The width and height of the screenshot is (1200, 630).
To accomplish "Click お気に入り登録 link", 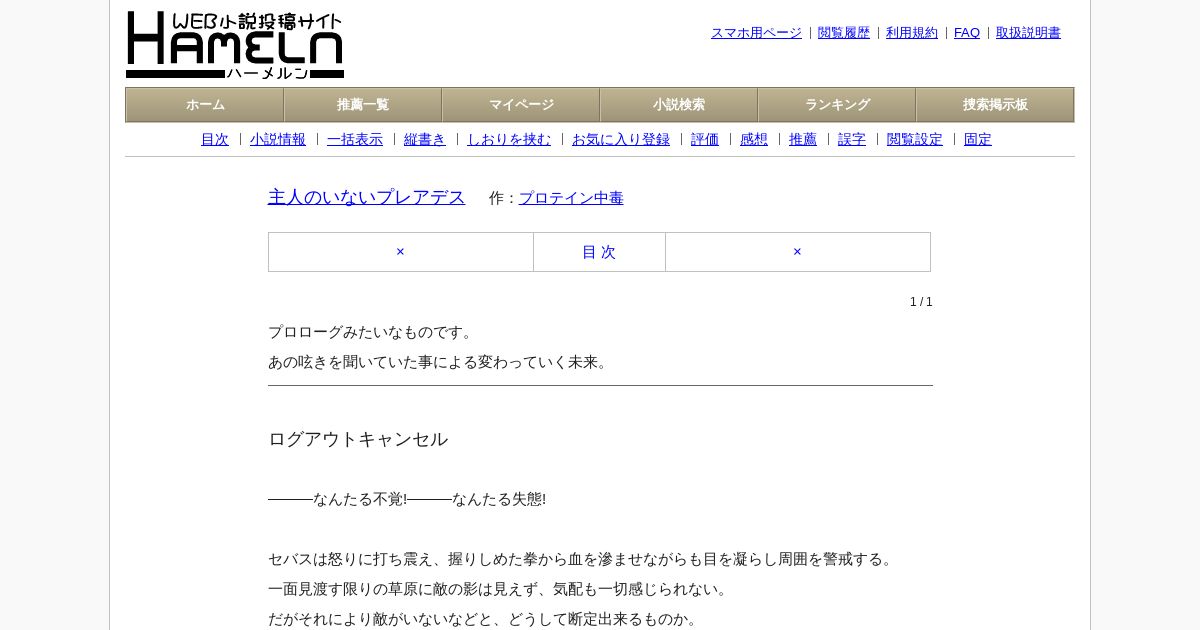I will tap(621, 140).
